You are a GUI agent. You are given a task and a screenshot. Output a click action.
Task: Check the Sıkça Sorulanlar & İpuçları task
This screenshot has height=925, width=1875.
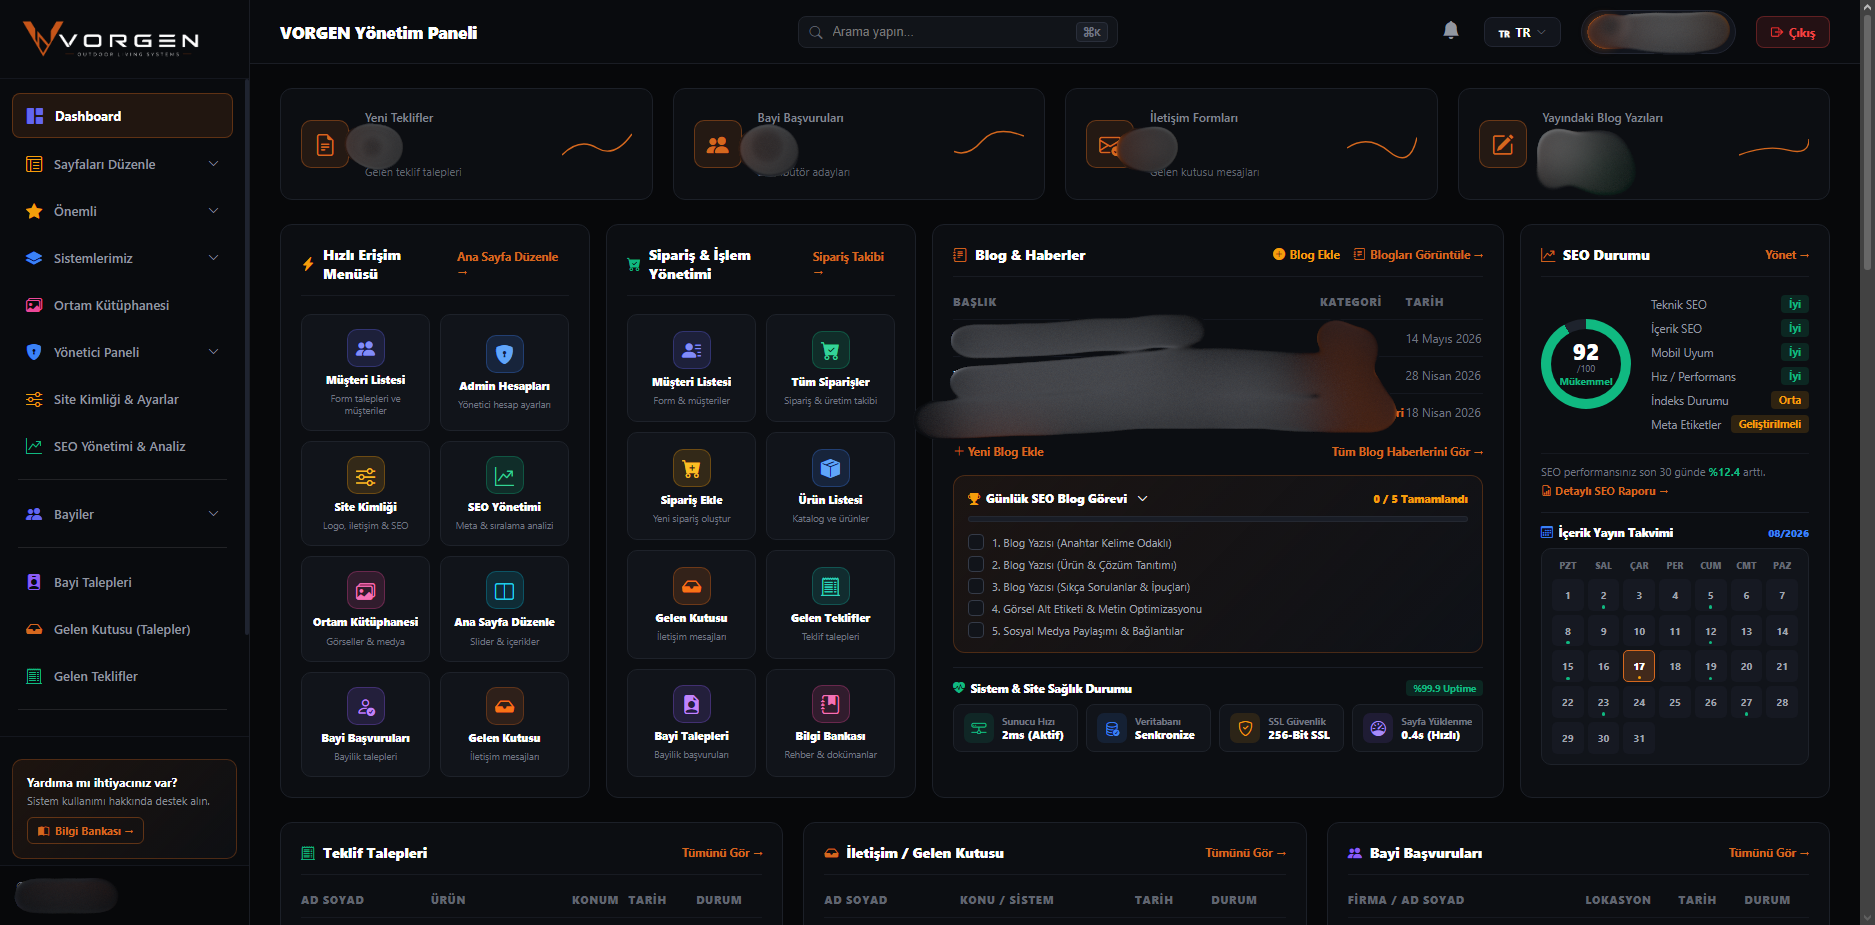coord(976,586)
